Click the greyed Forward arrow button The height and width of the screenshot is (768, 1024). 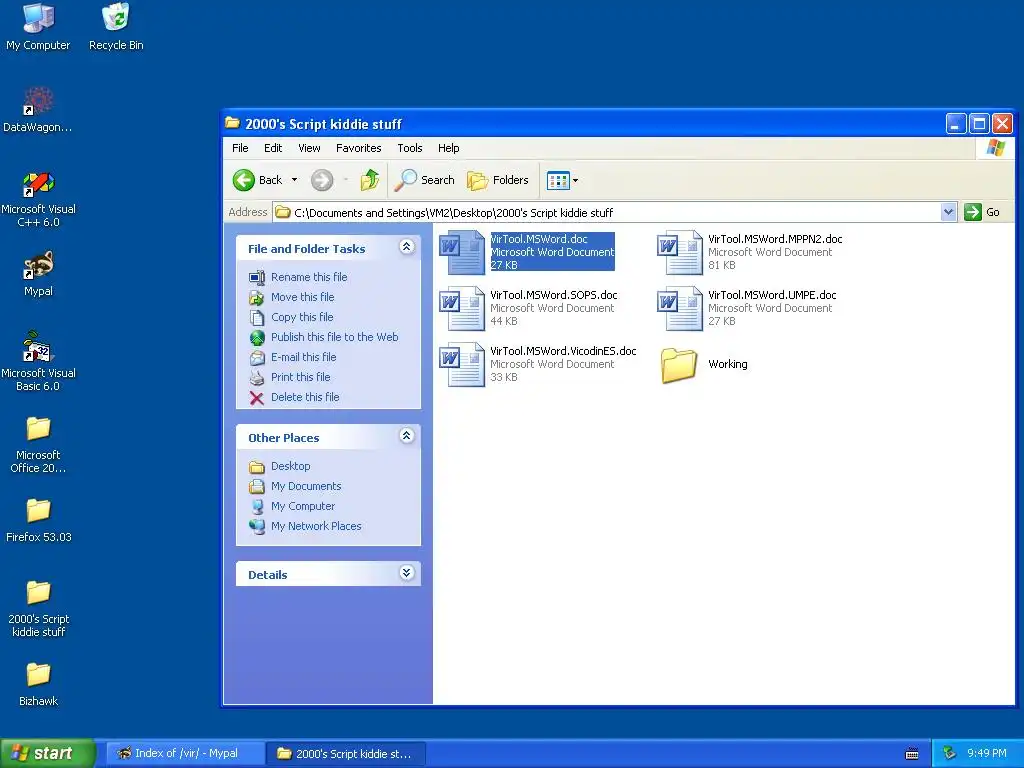[321, 180]
